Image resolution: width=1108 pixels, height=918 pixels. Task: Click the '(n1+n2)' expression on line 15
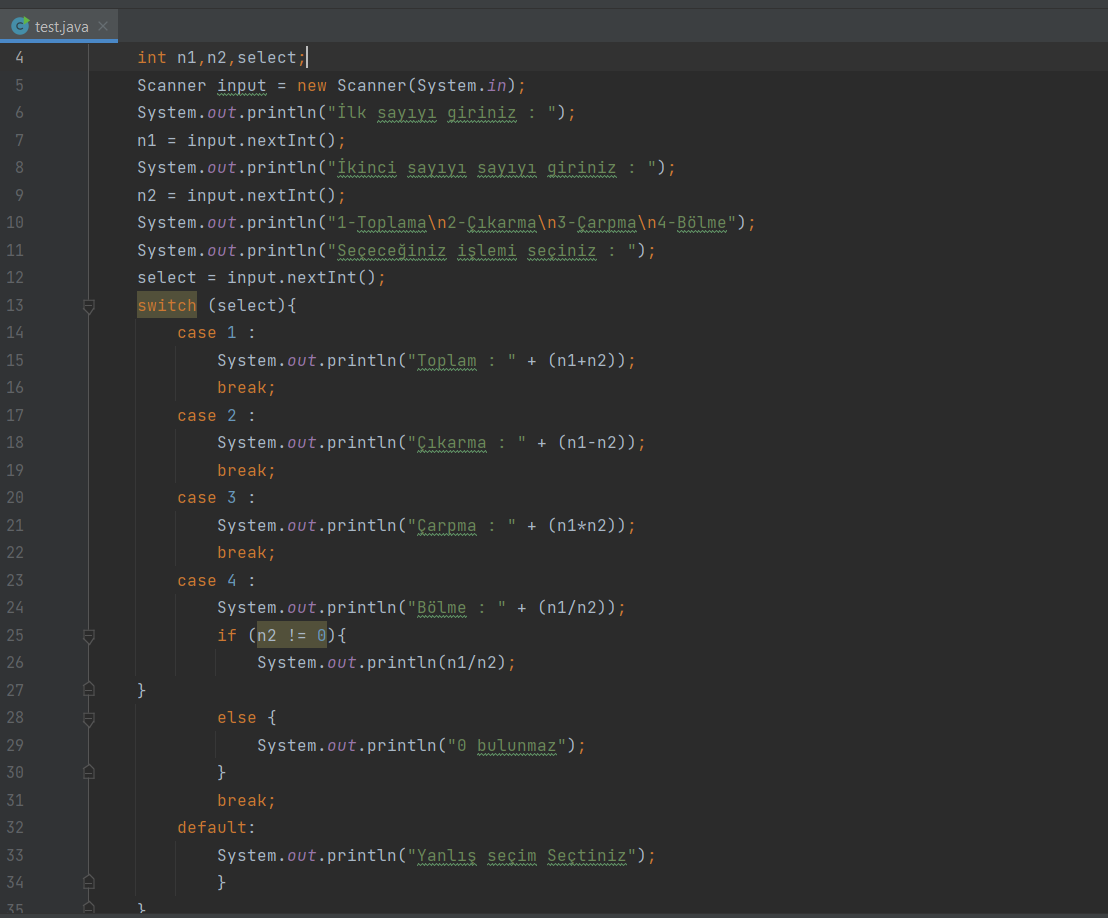pos(587,360)
